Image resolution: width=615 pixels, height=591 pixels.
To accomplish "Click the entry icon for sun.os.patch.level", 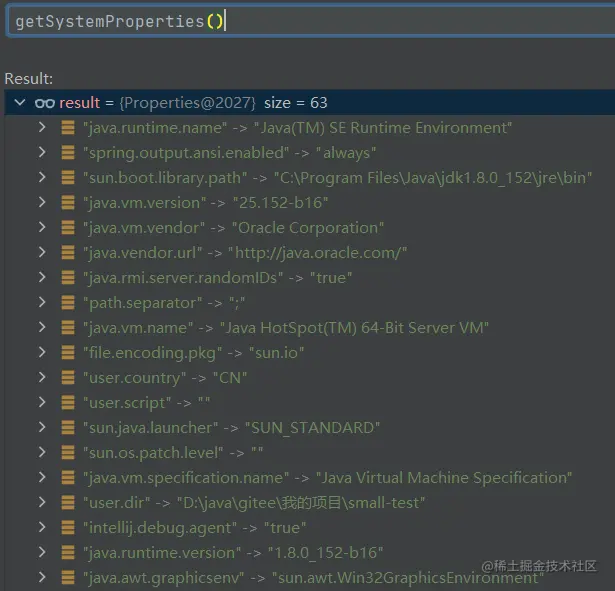I will (x=68, y=453).
